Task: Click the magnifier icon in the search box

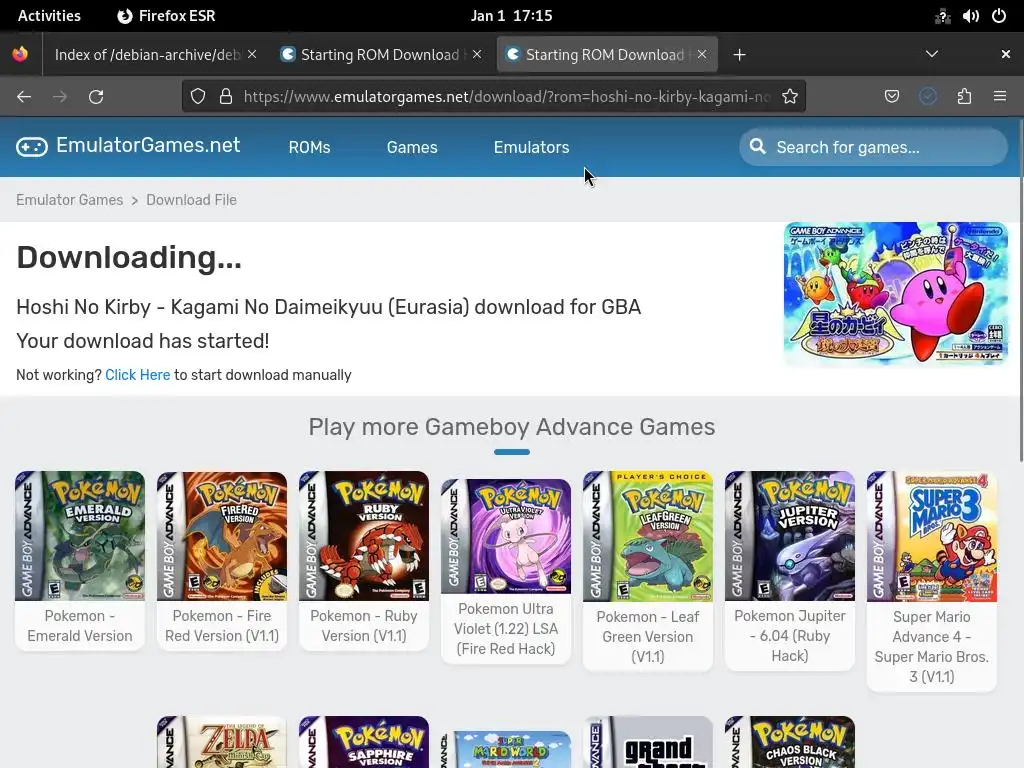Action: pyautogui.click(x=758, y=146)
